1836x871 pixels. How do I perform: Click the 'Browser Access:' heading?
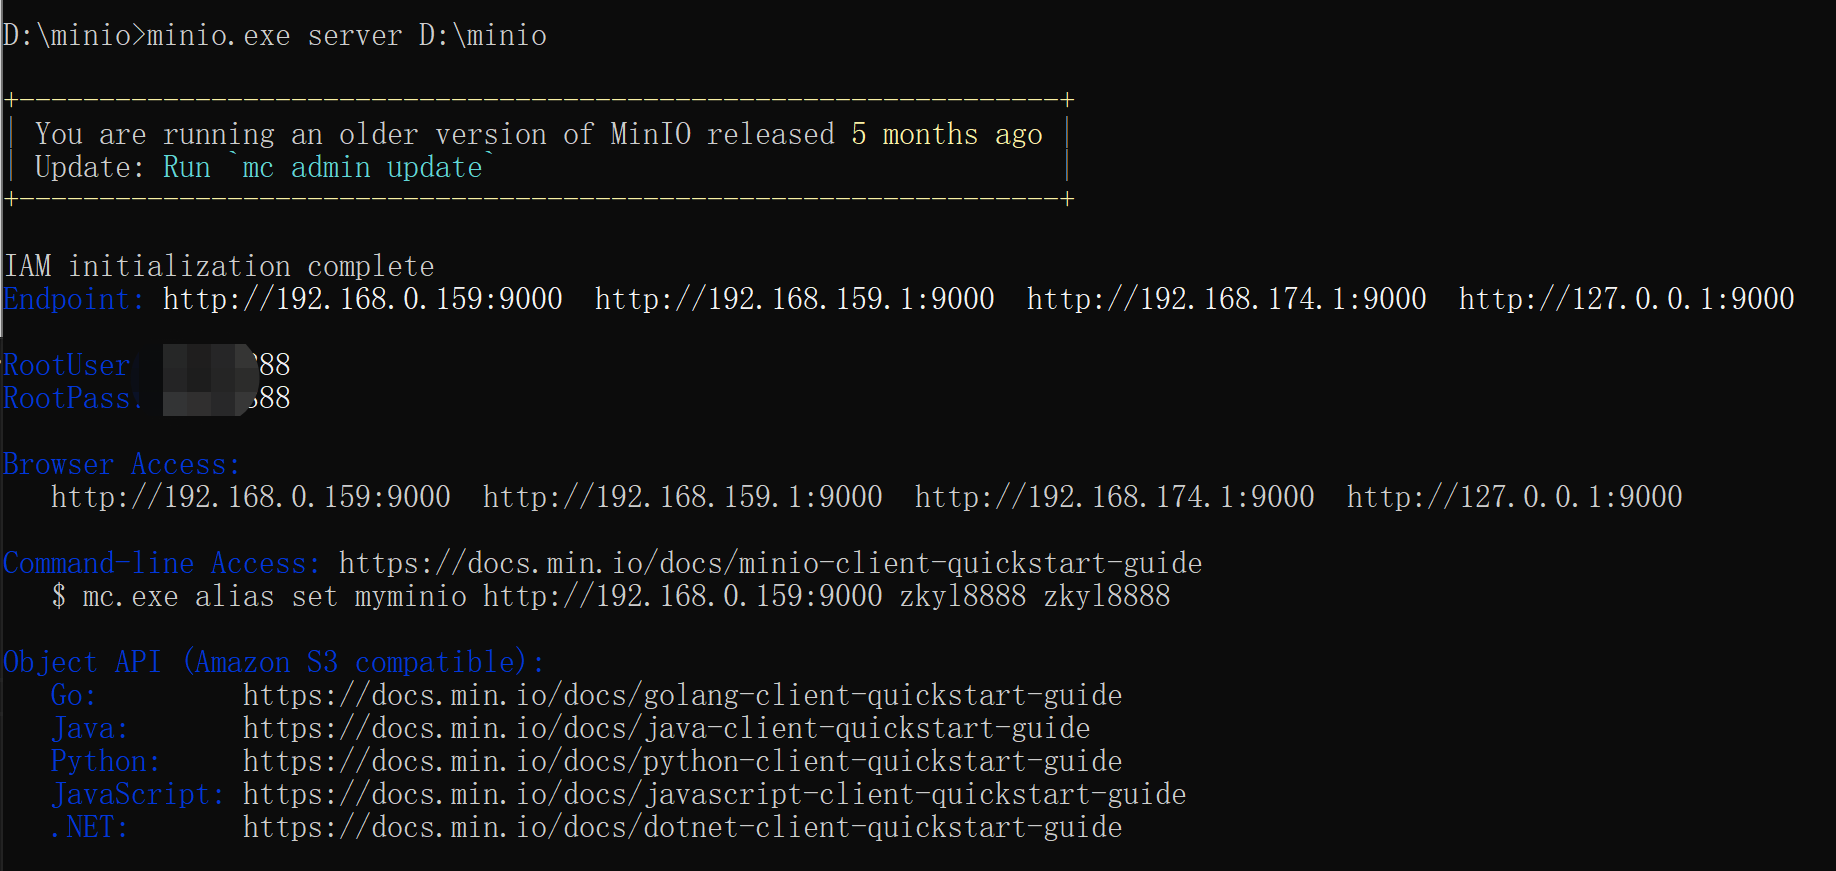coord(122,464)
